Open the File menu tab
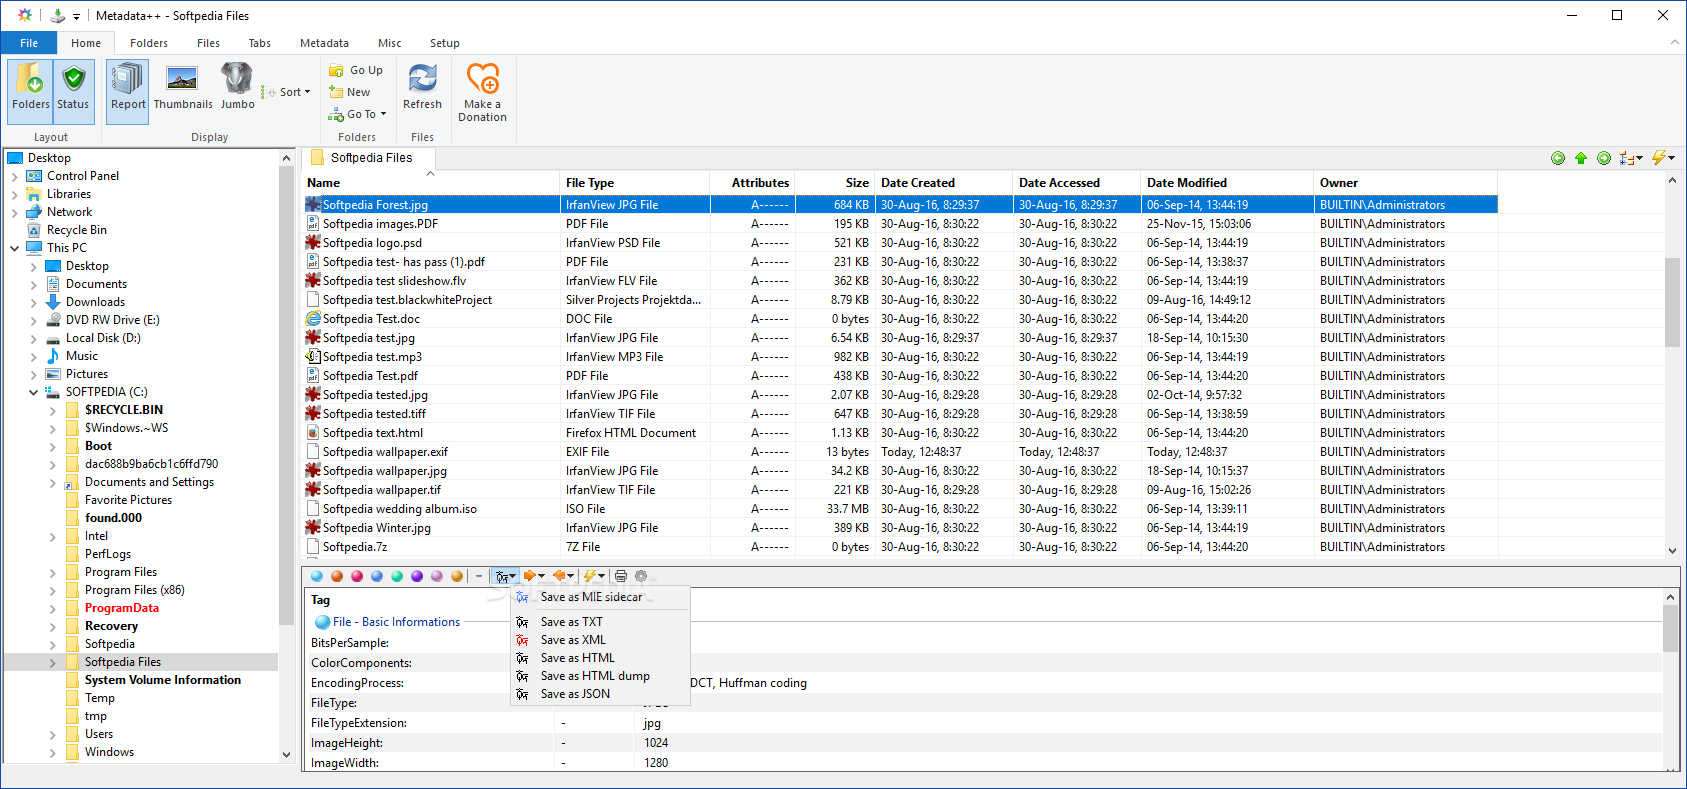Screen dimensions: 1687x789 tap(29, 43)
